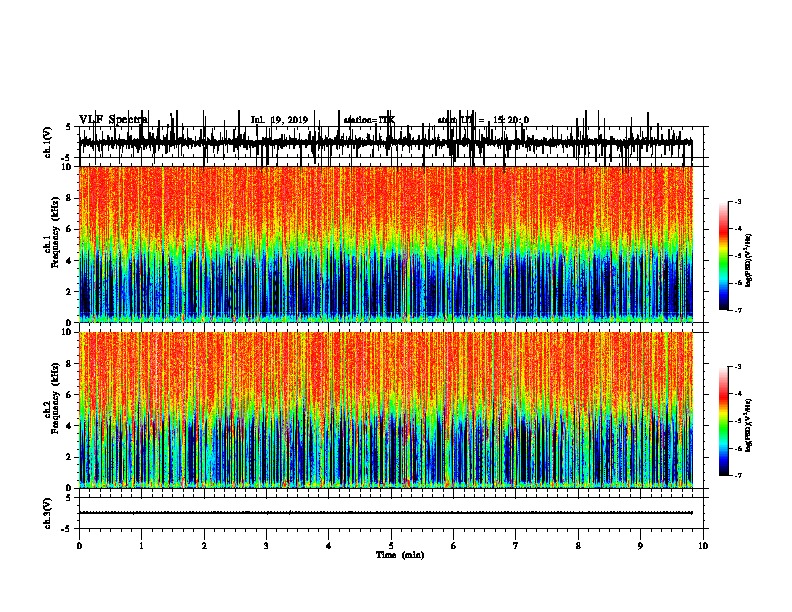Click the x-axis tick label "3"
Screen dimensions: 792x612
coord(266,546)
